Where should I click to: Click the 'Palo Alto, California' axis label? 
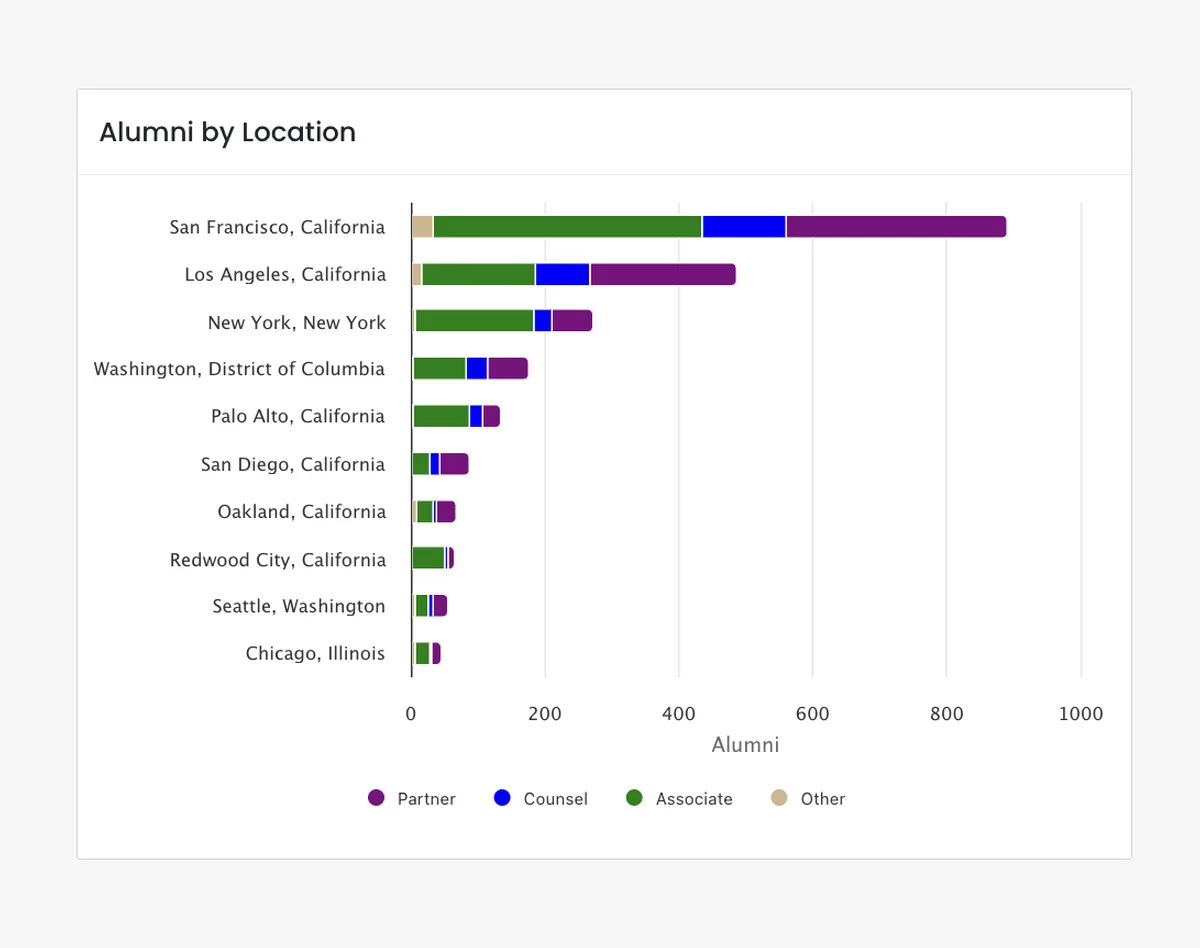[298, 416]
